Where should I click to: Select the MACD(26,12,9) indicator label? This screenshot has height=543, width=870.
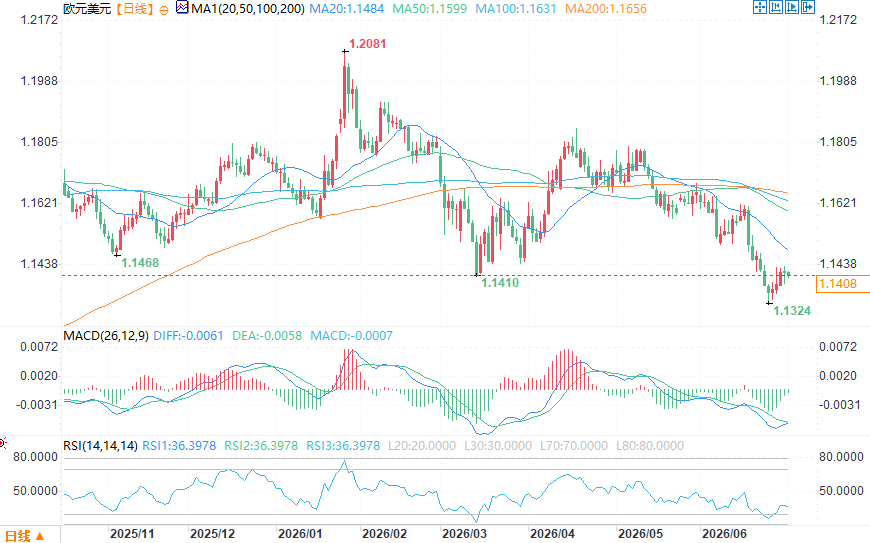click(x=106, y=336)
